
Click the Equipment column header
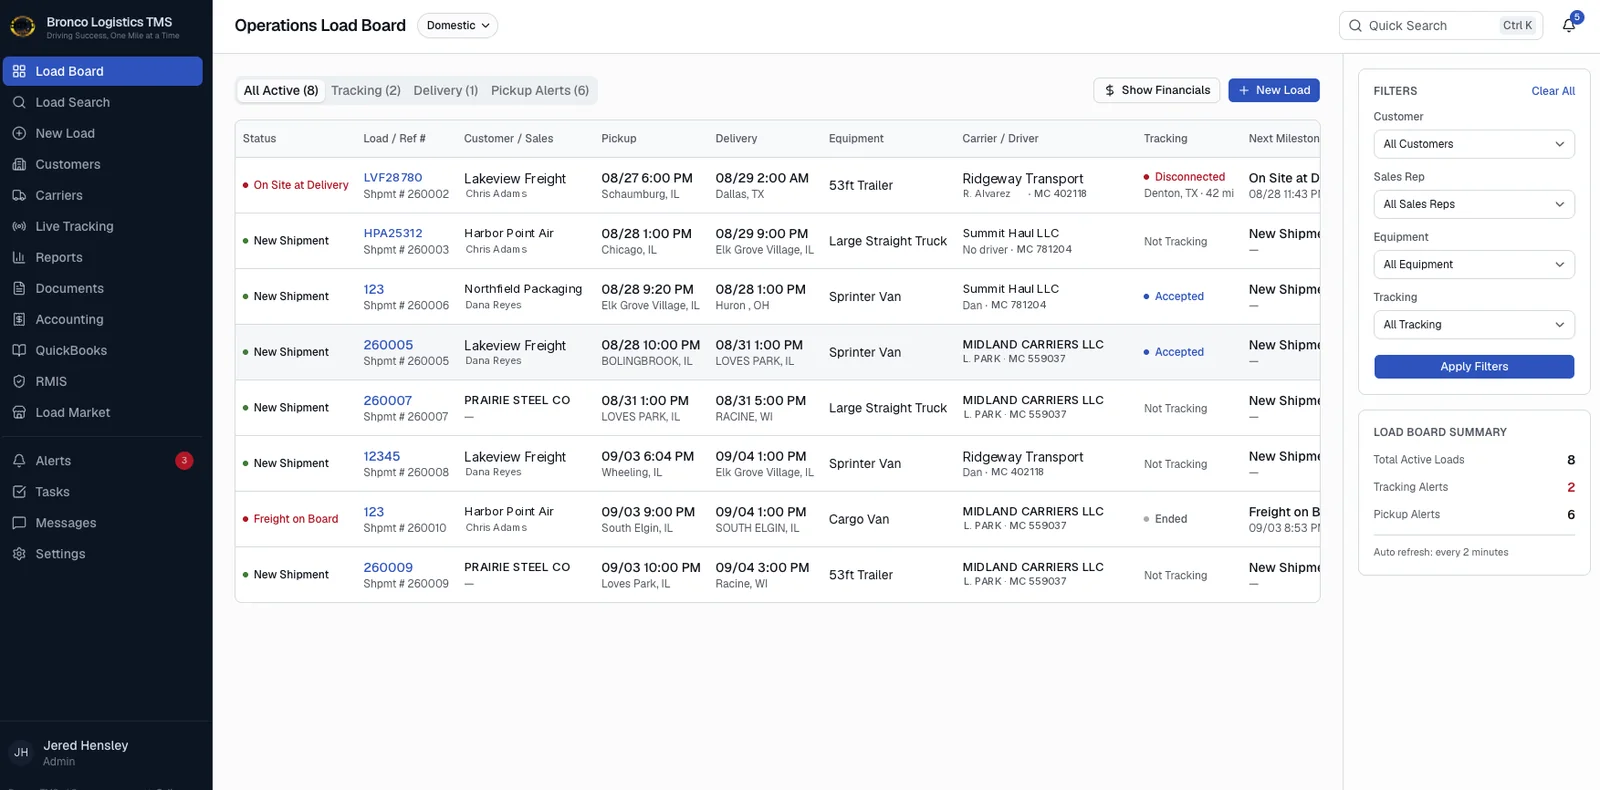(856, 139)
